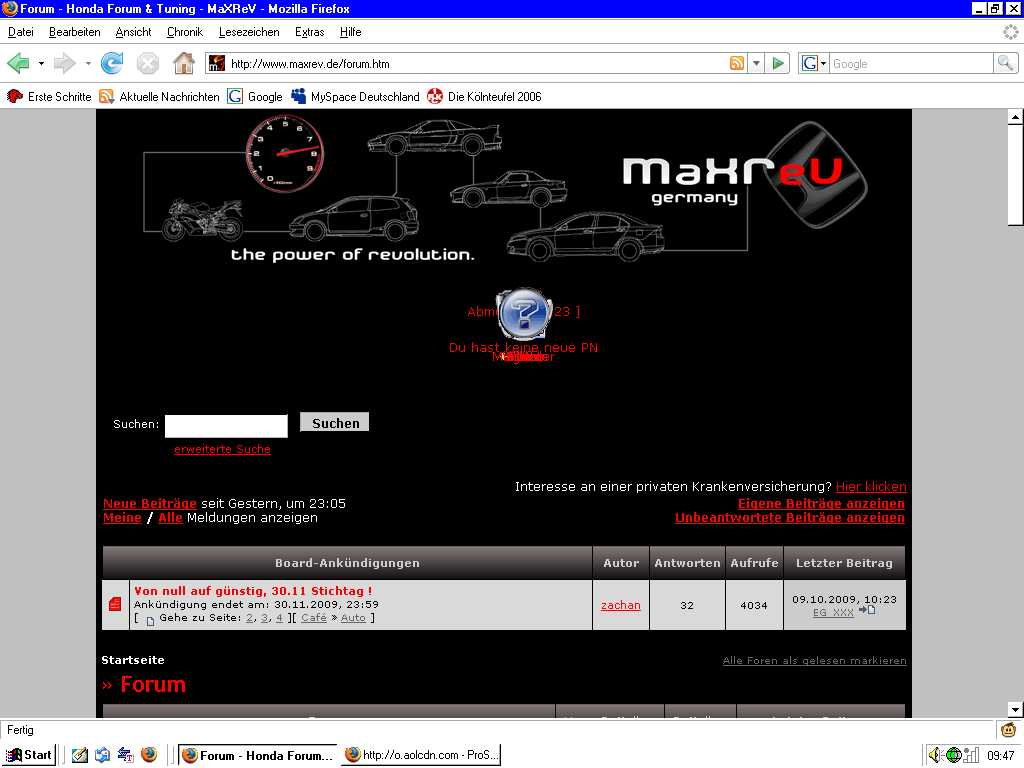1024x768 pixels.
Task: Click the RSS feed icon in address bar
Action: (737, 64)
